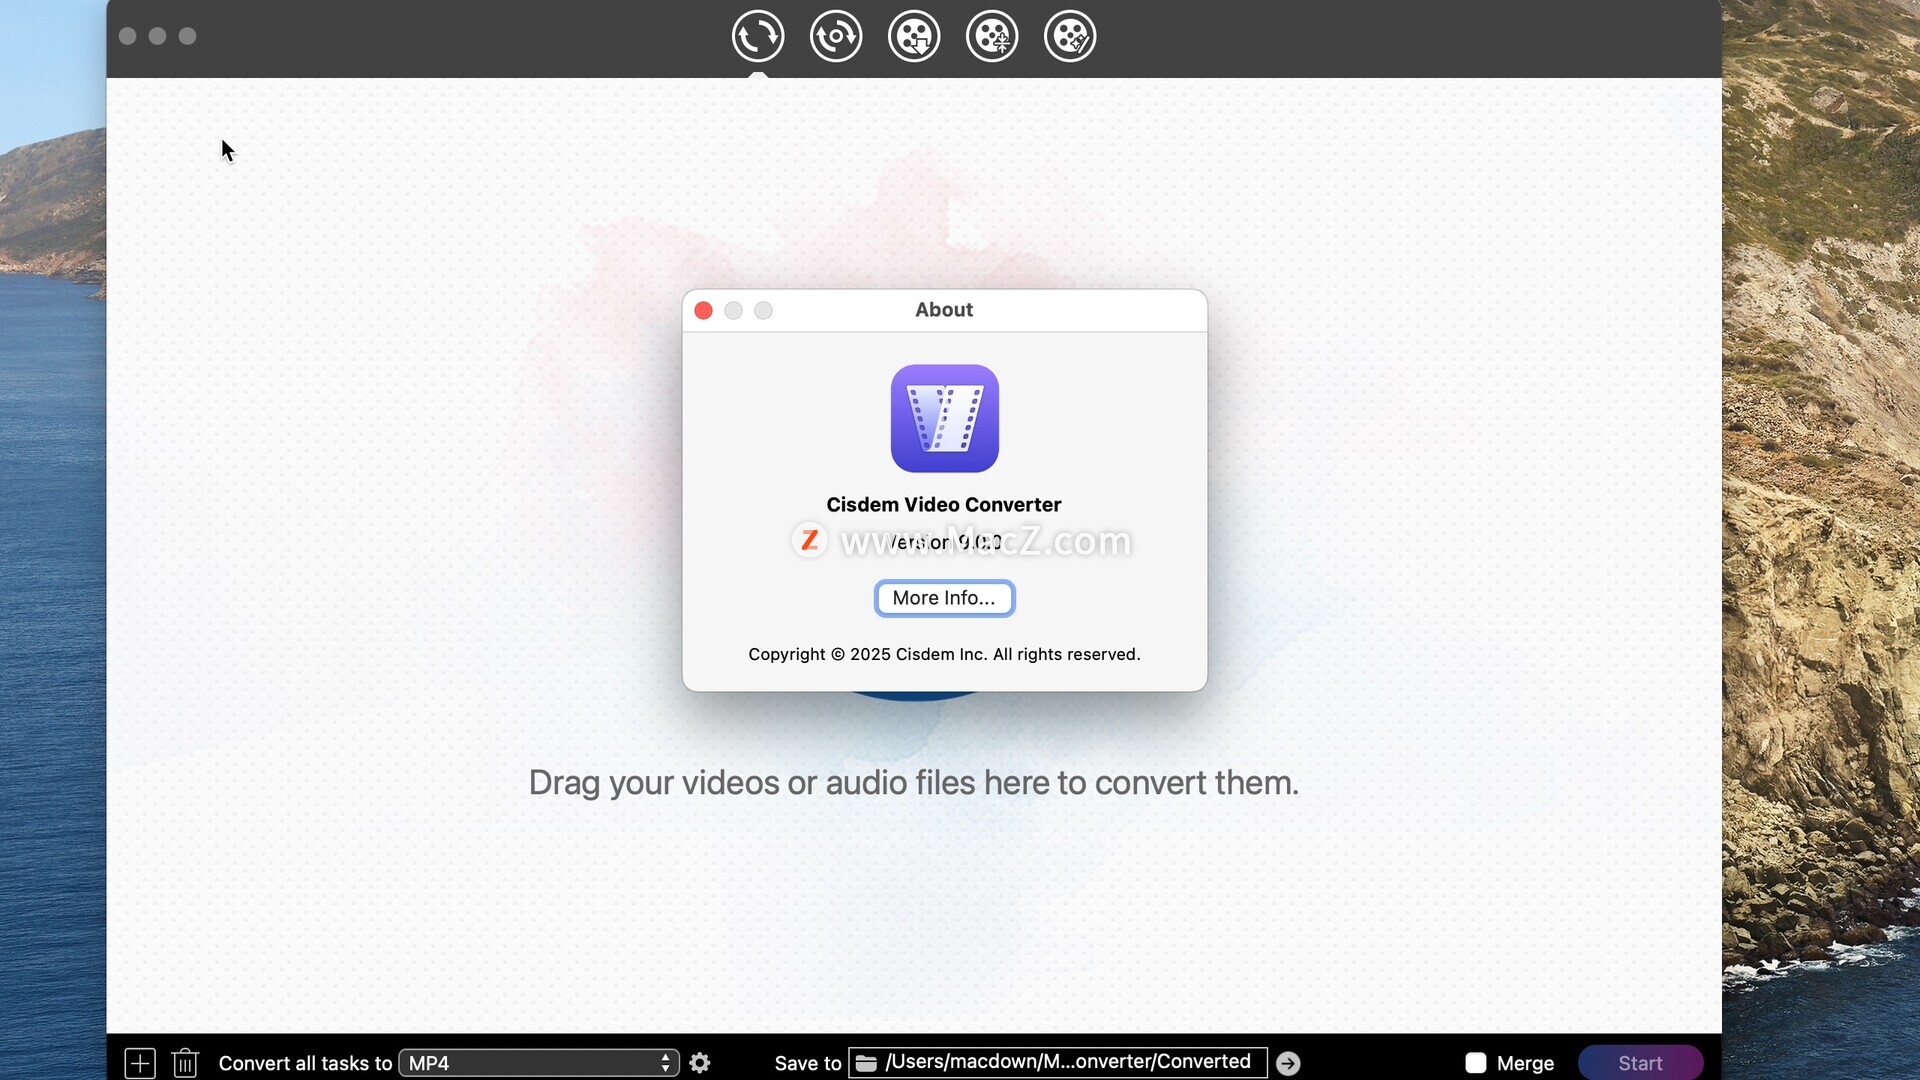
Task: Click the Cisdem Video Converter app logo
Action: click(944, 418)
